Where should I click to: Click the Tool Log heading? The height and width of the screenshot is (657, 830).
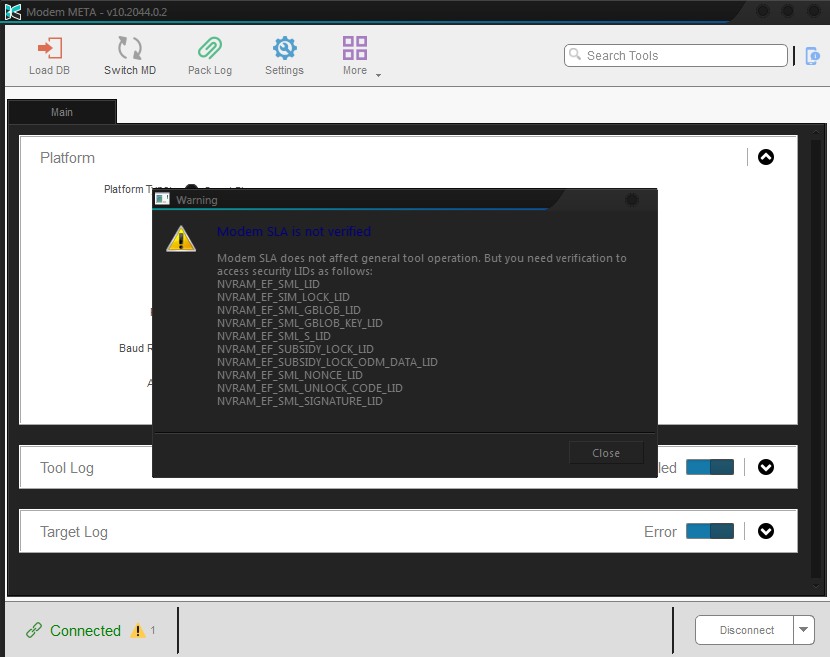[x=67, y=468]
